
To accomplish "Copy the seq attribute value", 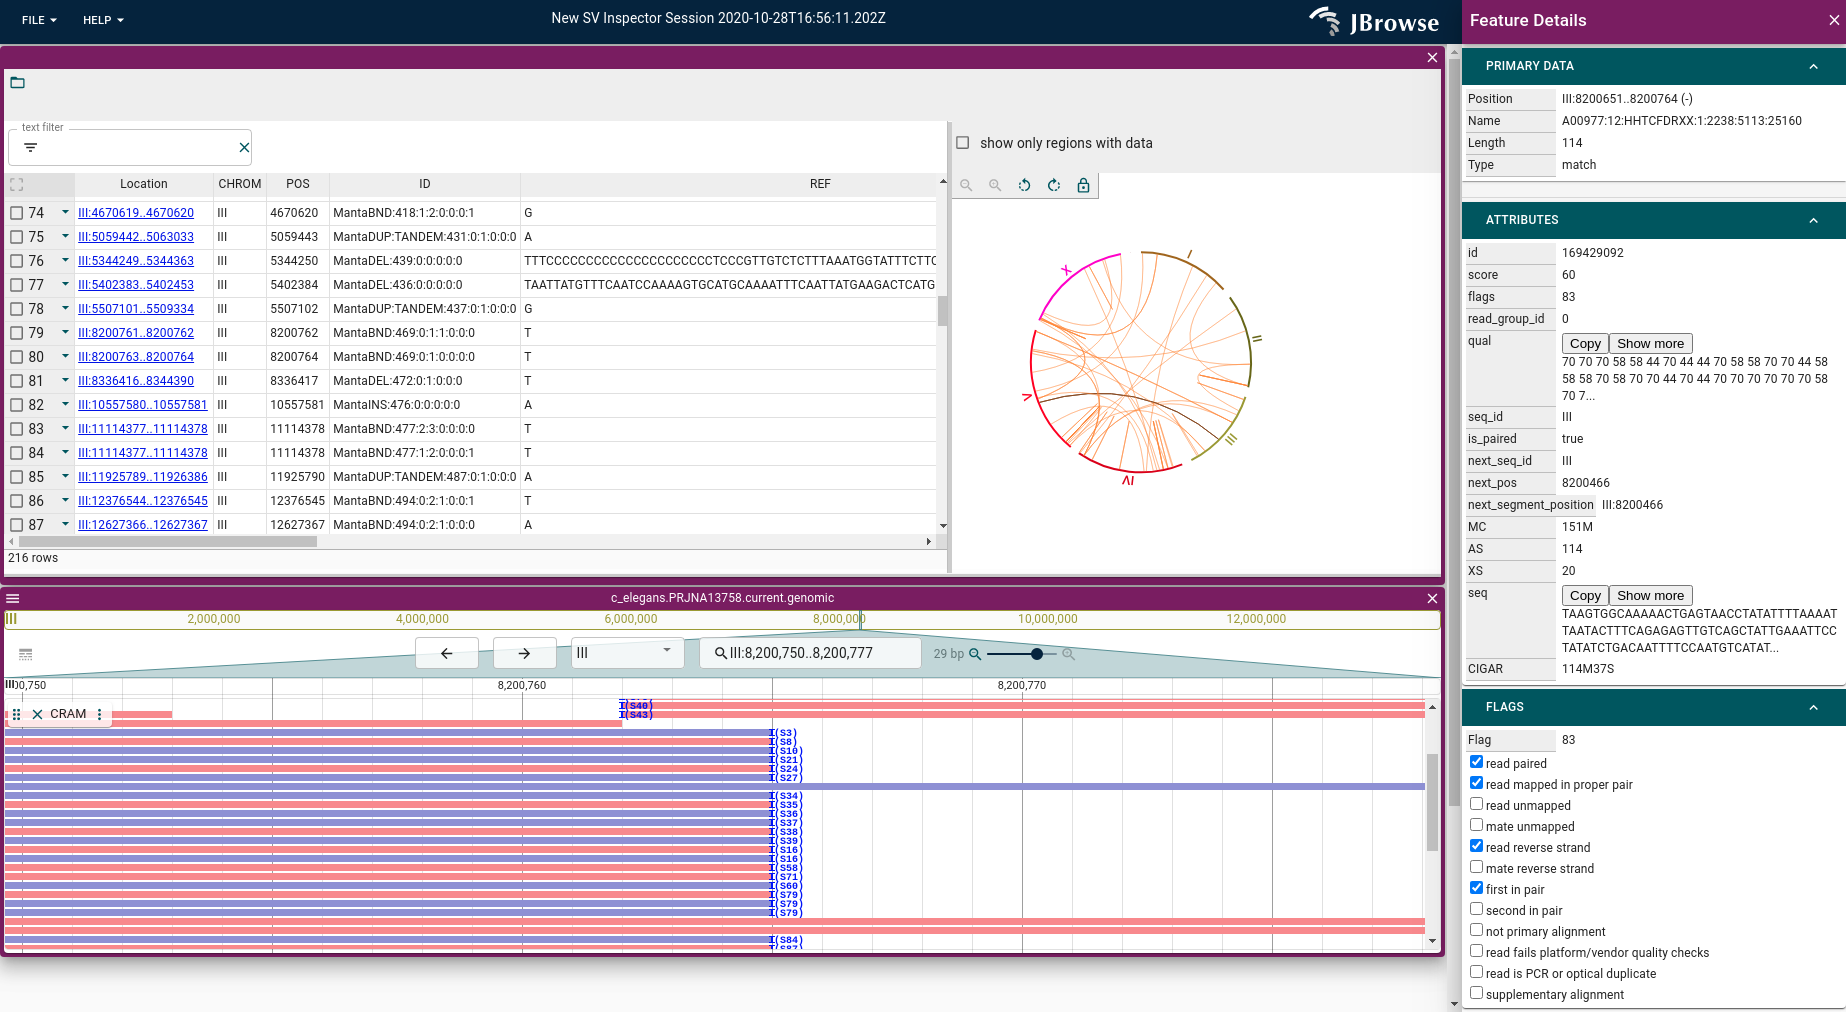I will pos(1585,595).
